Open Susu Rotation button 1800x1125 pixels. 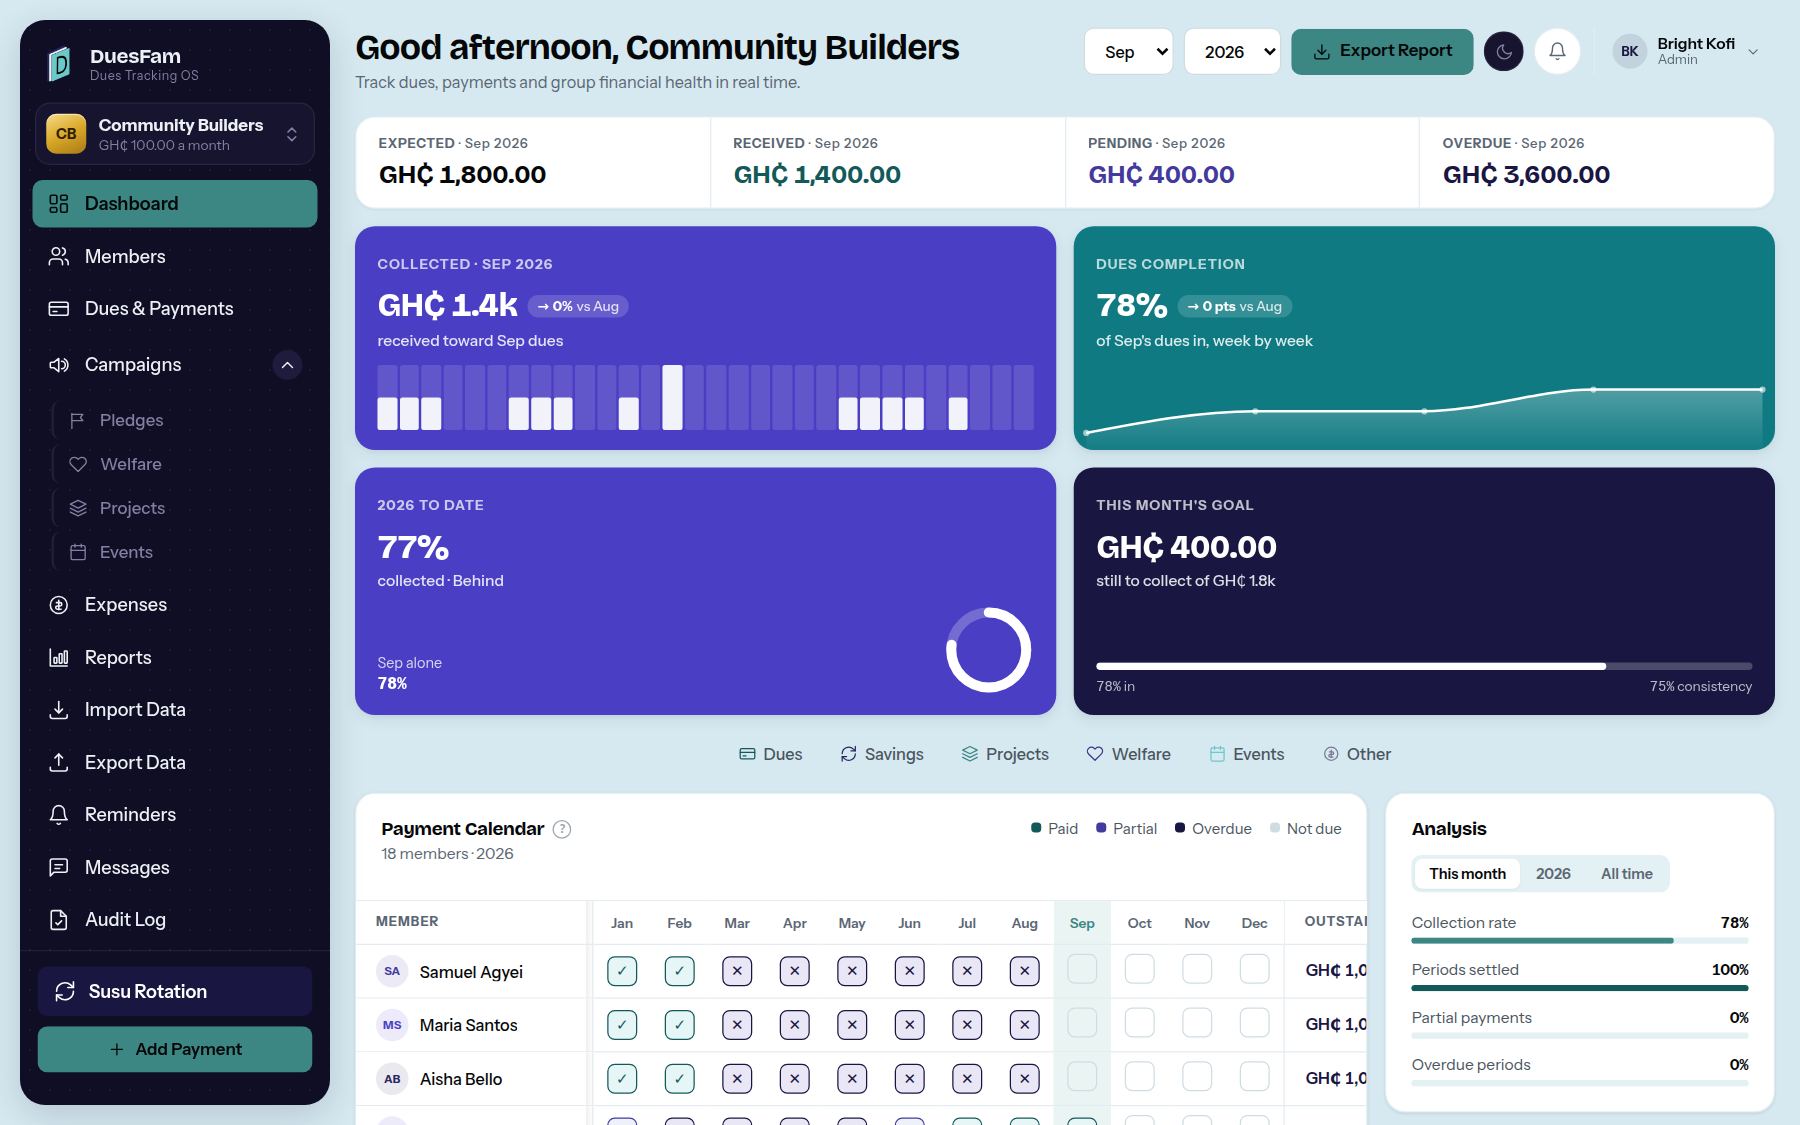[175, 992]
